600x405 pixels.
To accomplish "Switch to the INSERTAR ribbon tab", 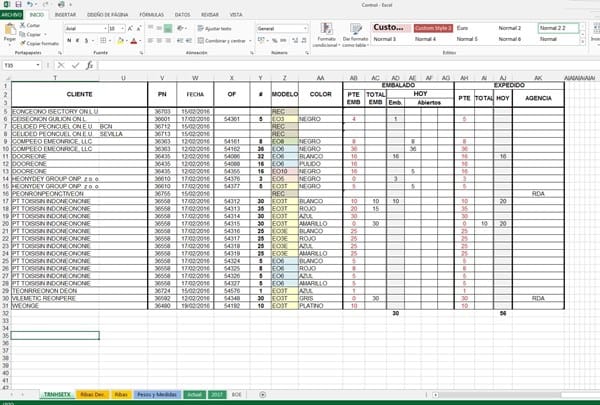I will tap(65, 15).
